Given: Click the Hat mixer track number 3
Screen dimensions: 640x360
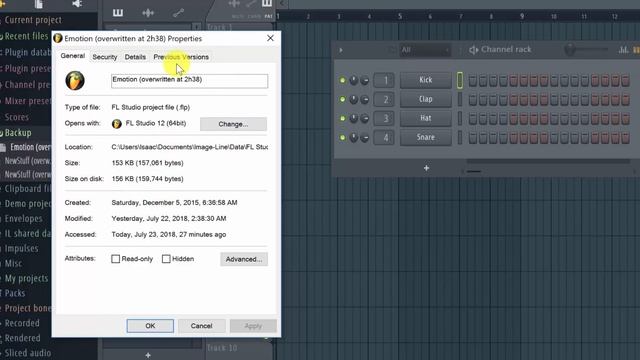Looking at the screenshot, I should click(x=384, y=118).
